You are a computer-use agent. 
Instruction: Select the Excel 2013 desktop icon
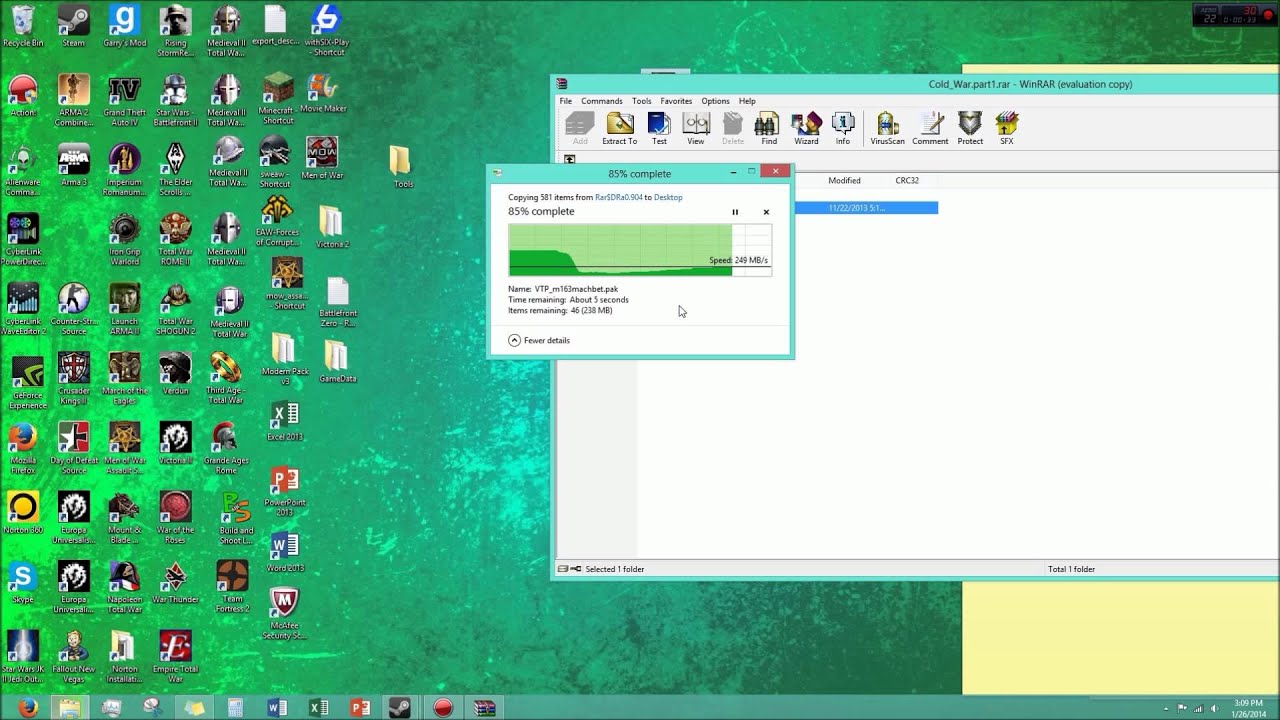(x=285, y=422)
